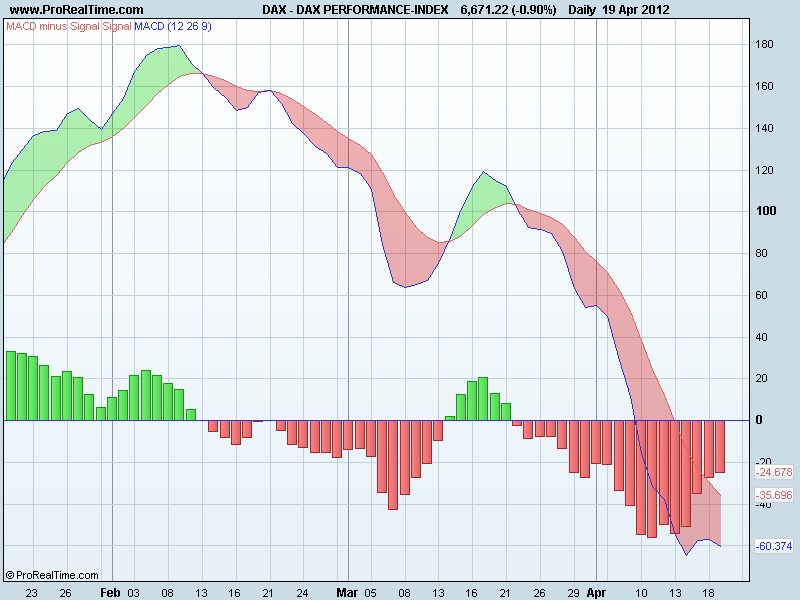Click the Mar month label on date axis
800x600 pixels.
(347, 592)
